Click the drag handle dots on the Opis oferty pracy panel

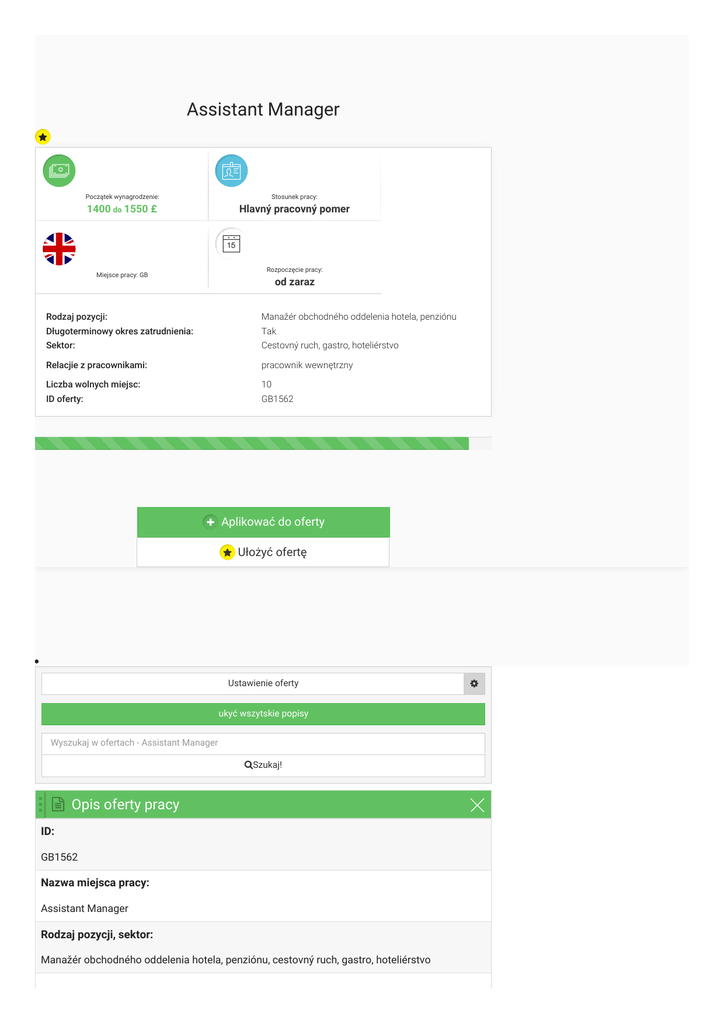[x=40, y=804]
